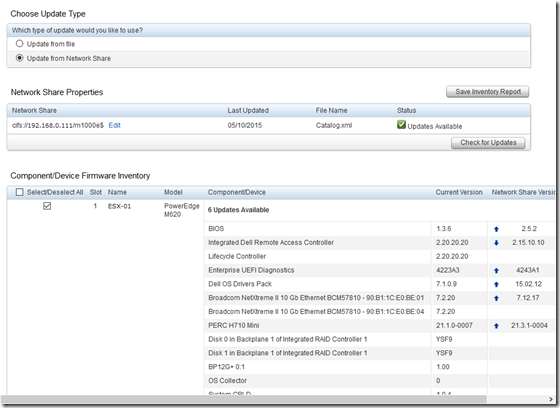The image size is (560, 408).
Task: Click the Check for Updates button
Action: [488, 143]
